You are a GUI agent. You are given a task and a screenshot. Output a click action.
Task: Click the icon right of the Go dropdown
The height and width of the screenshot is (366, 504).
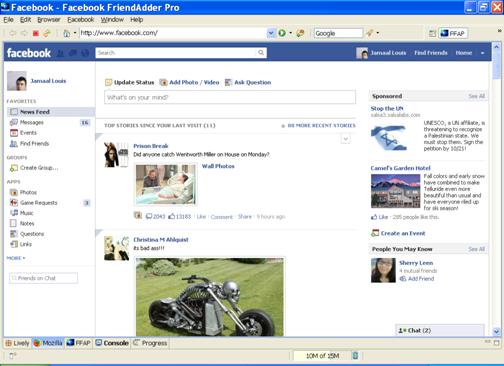click(x=300, y=33)
